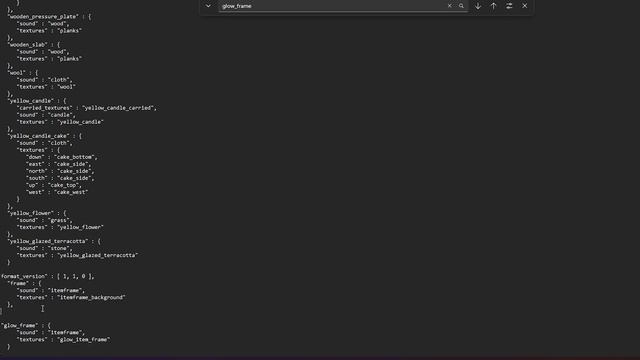
Task: Click the "wooden_pressure_plate" key text
Action: click(x=43, y=17)
